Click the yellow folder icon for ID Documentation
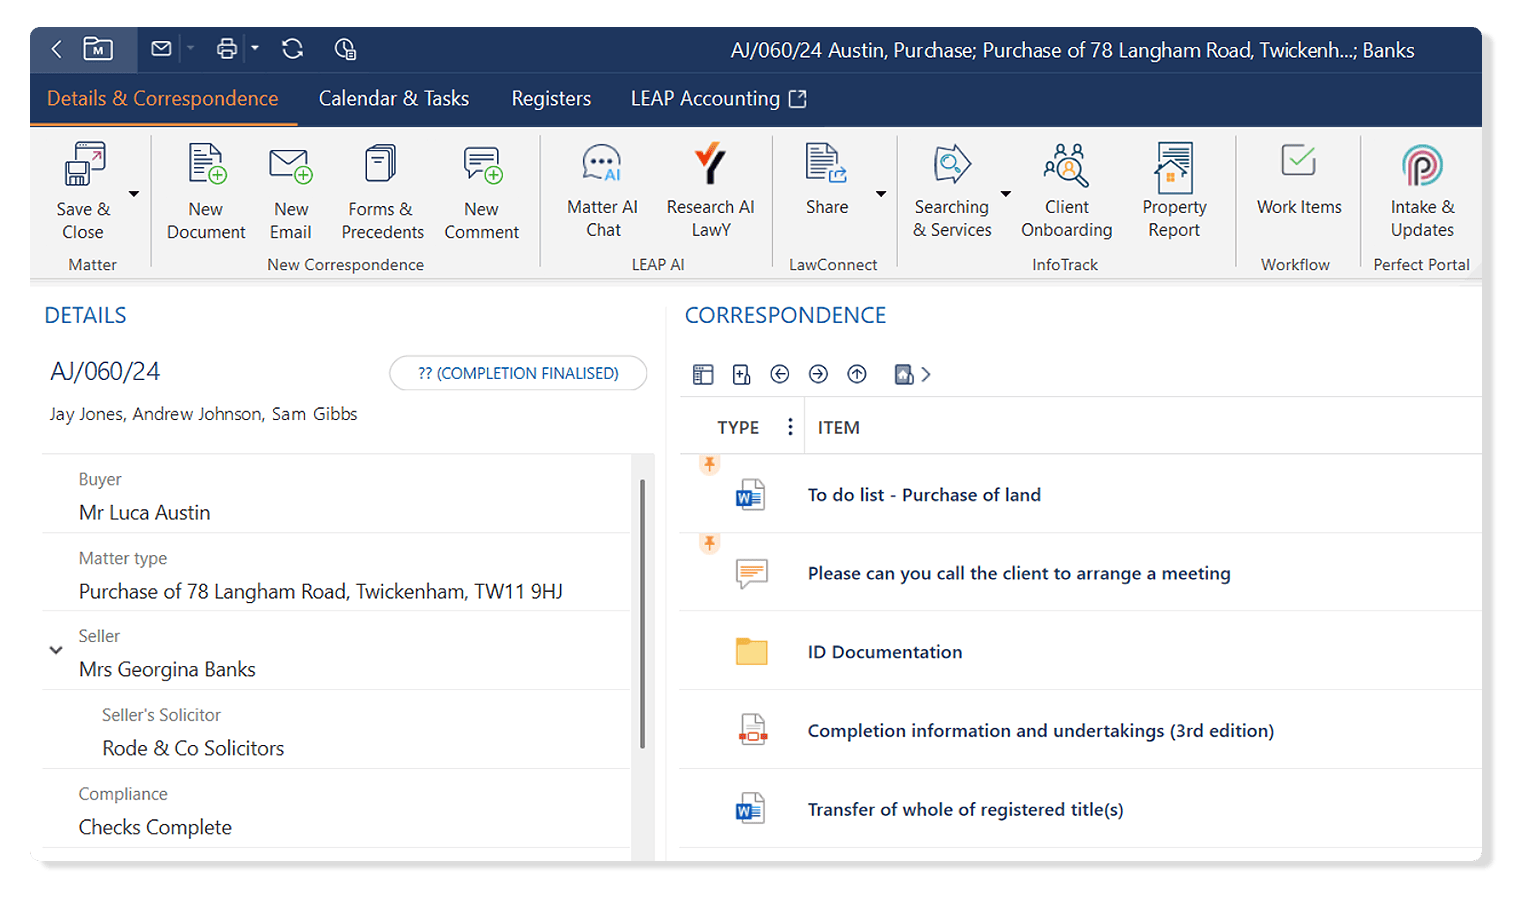The image size is (1518, 900). [x=751, y=651]
